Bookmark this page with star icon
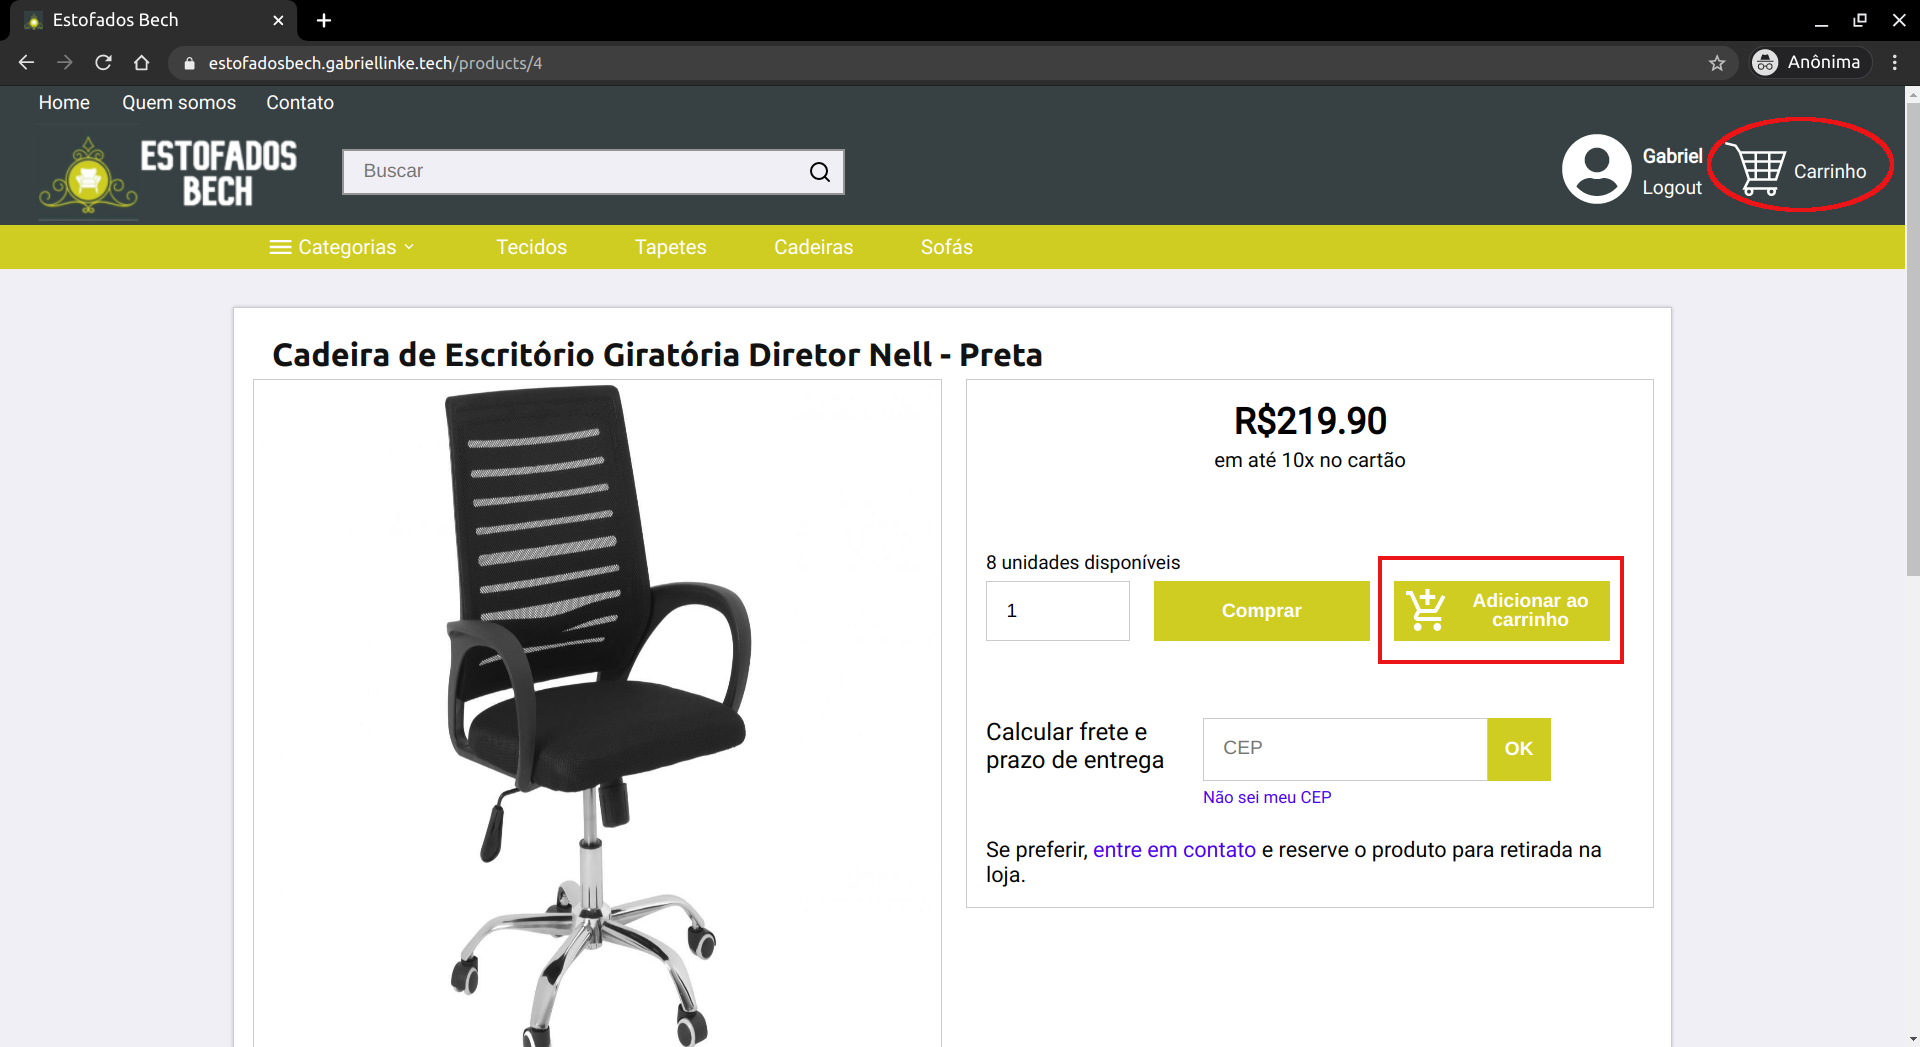This screenshot has height=1047, width=1920. pyautogui.click(x=1717, y=63)
